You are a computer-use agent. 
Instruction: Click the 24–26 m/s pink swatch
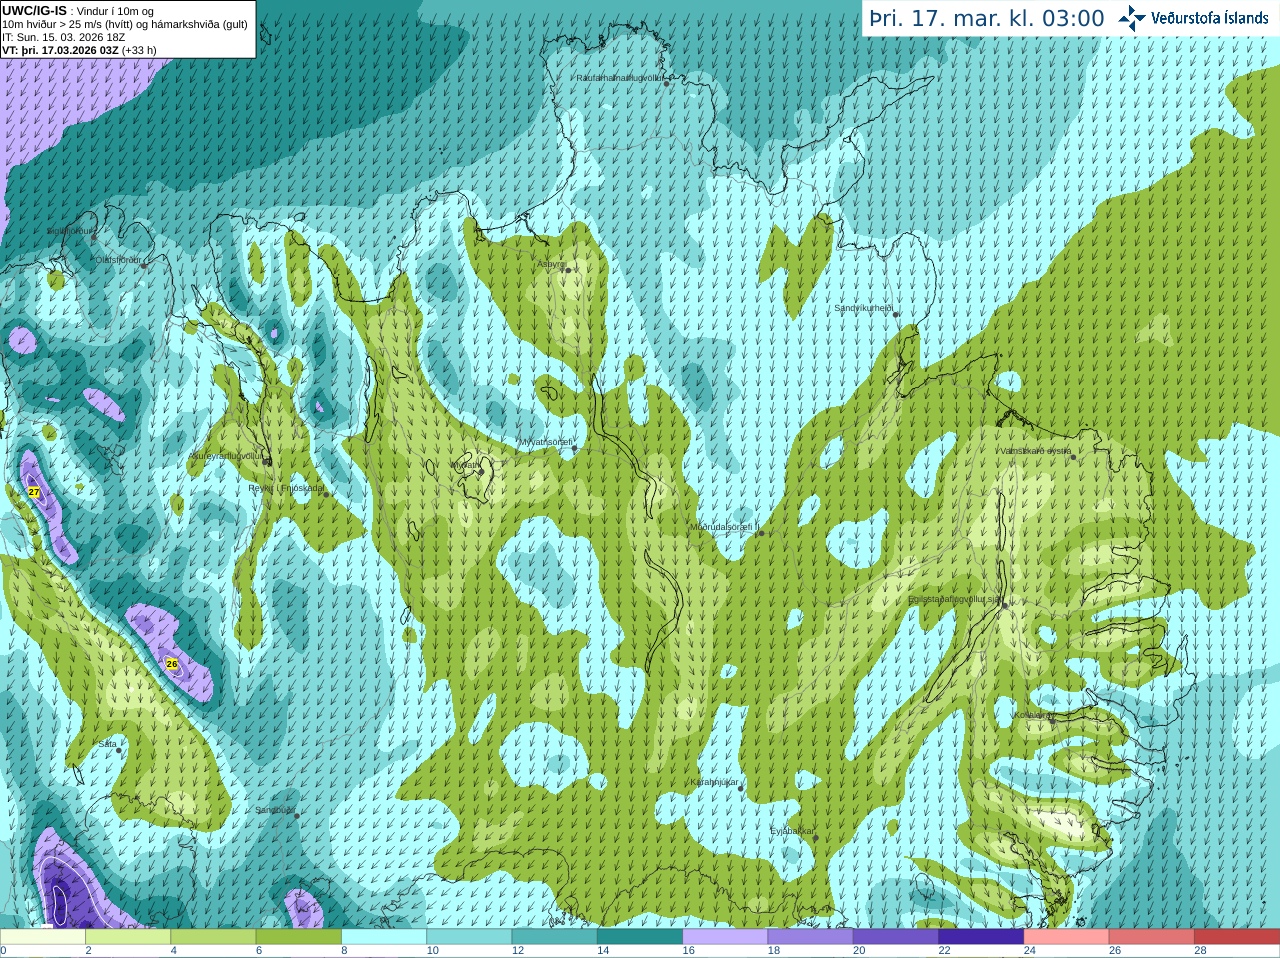1066,937
